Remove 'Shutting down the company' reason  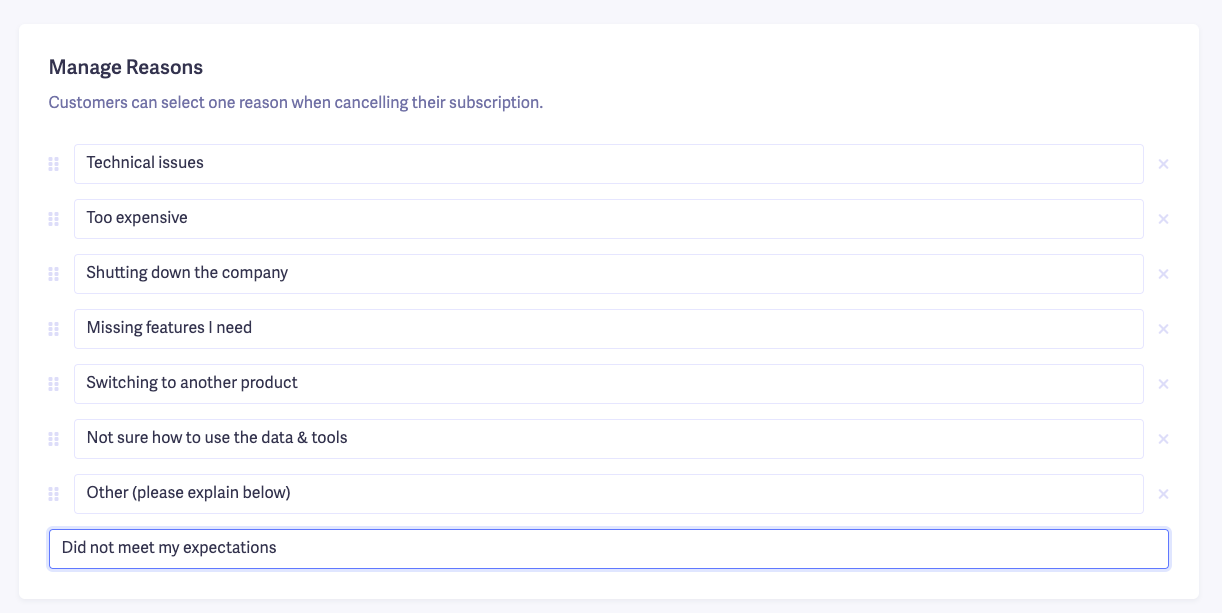coord(1163,274)
